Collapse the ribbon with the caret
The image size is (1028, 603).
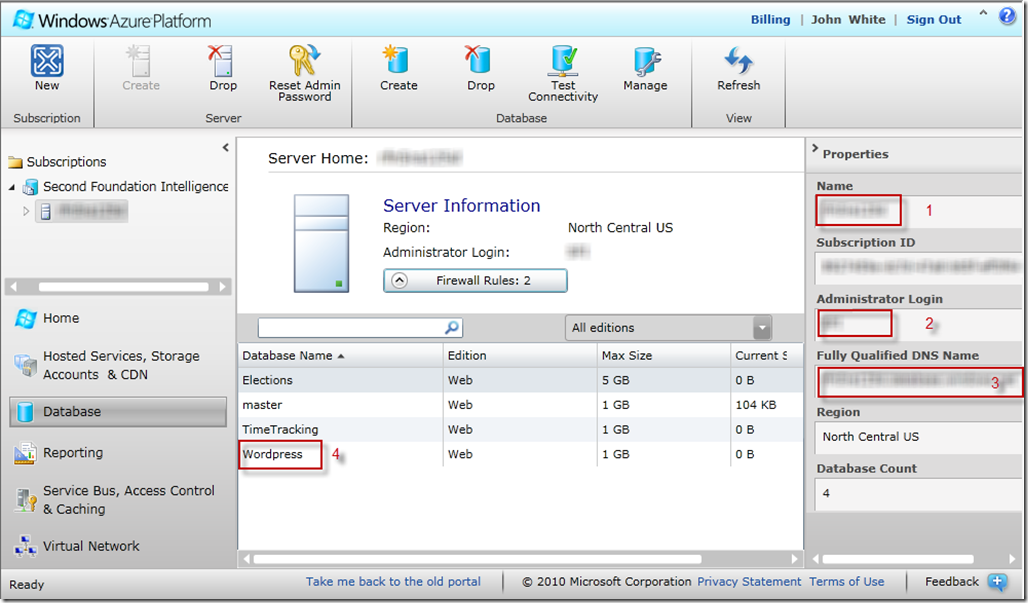(983, 13)
